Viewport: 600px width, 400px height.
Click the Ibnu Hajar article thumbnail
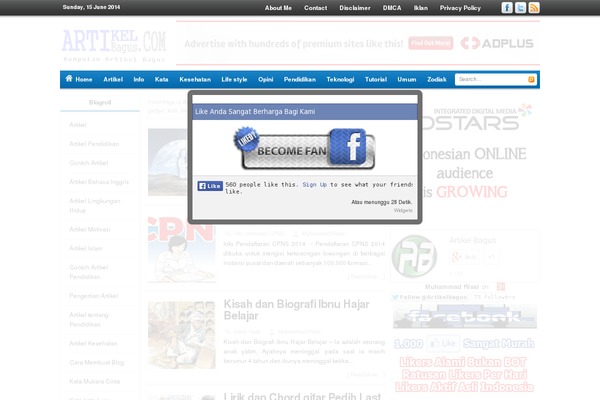(x=182, y=335)
